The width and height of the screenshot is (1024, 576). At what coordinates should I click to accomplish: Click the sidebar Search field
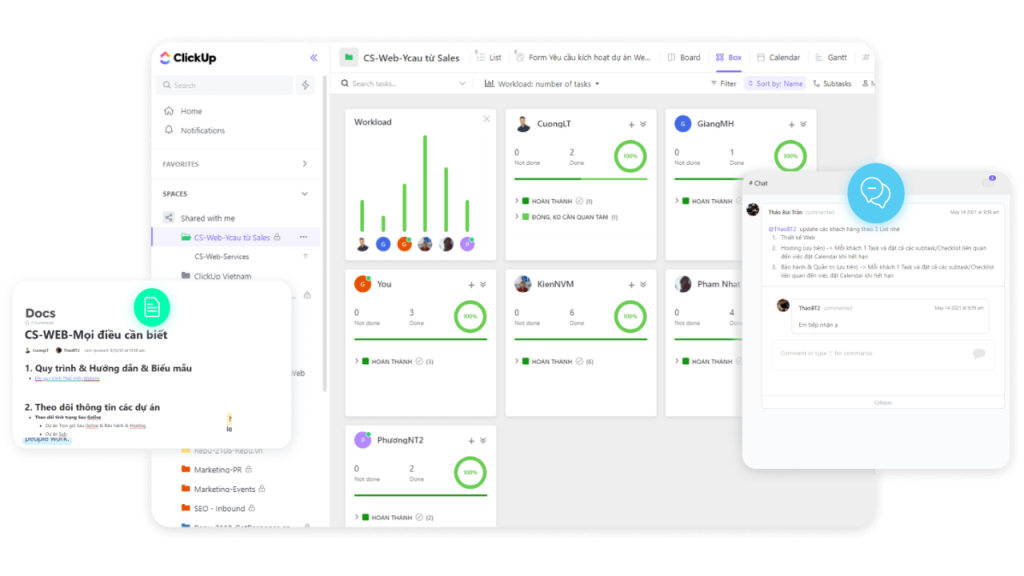click(225, 85)
